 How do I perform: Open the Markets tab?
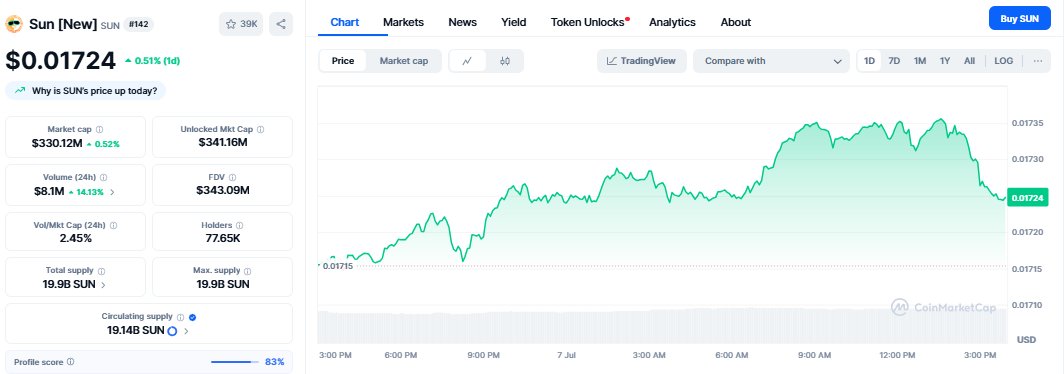pos(403,22)
